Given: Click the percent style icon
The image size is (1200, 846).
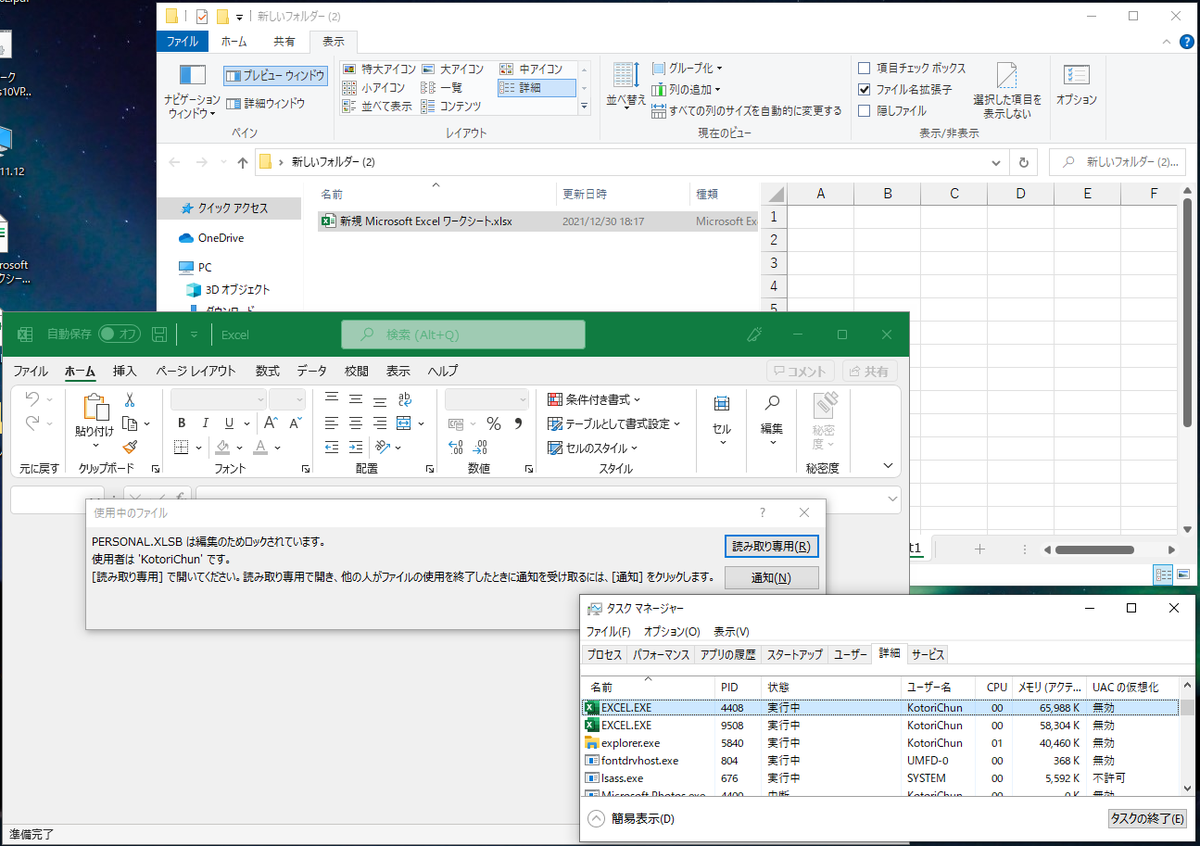Looking at the screenshot, I should pos(493,423).
